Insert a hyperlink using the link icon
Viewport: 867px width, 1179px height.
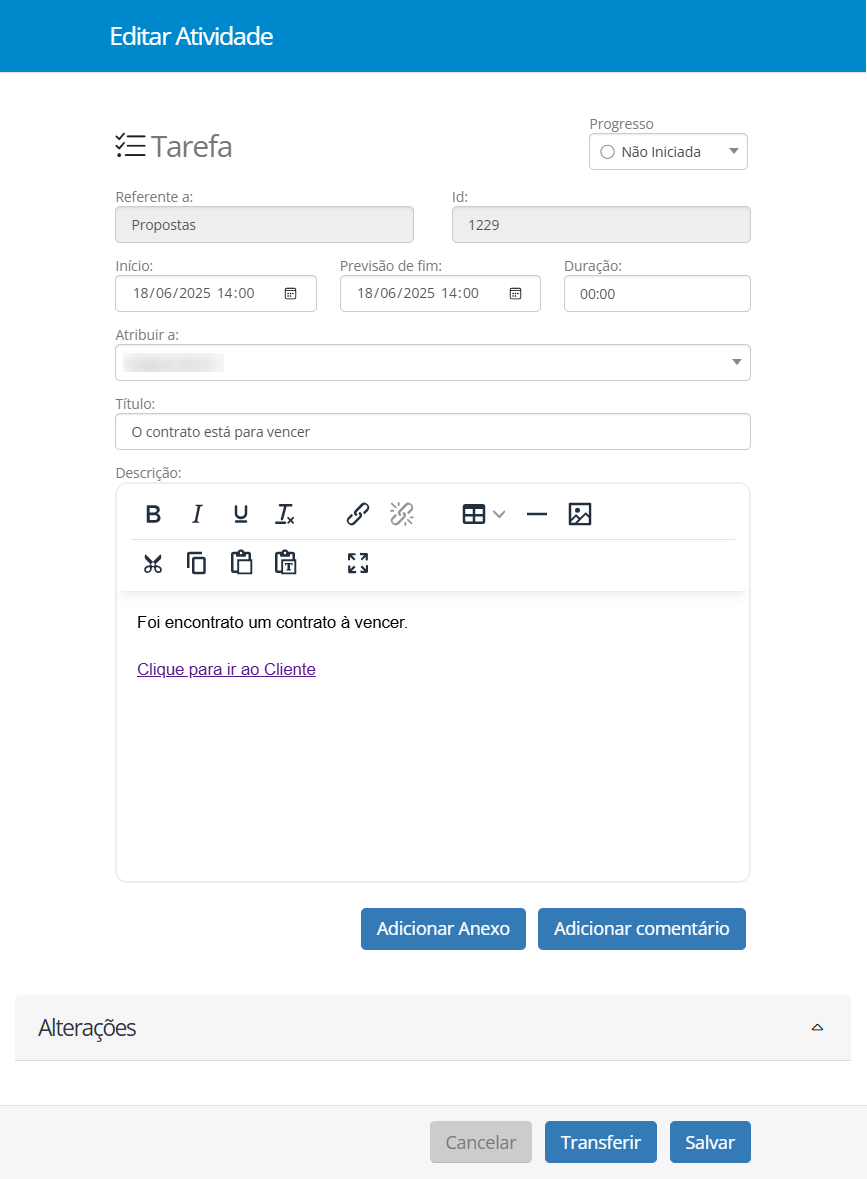[358, 514]
